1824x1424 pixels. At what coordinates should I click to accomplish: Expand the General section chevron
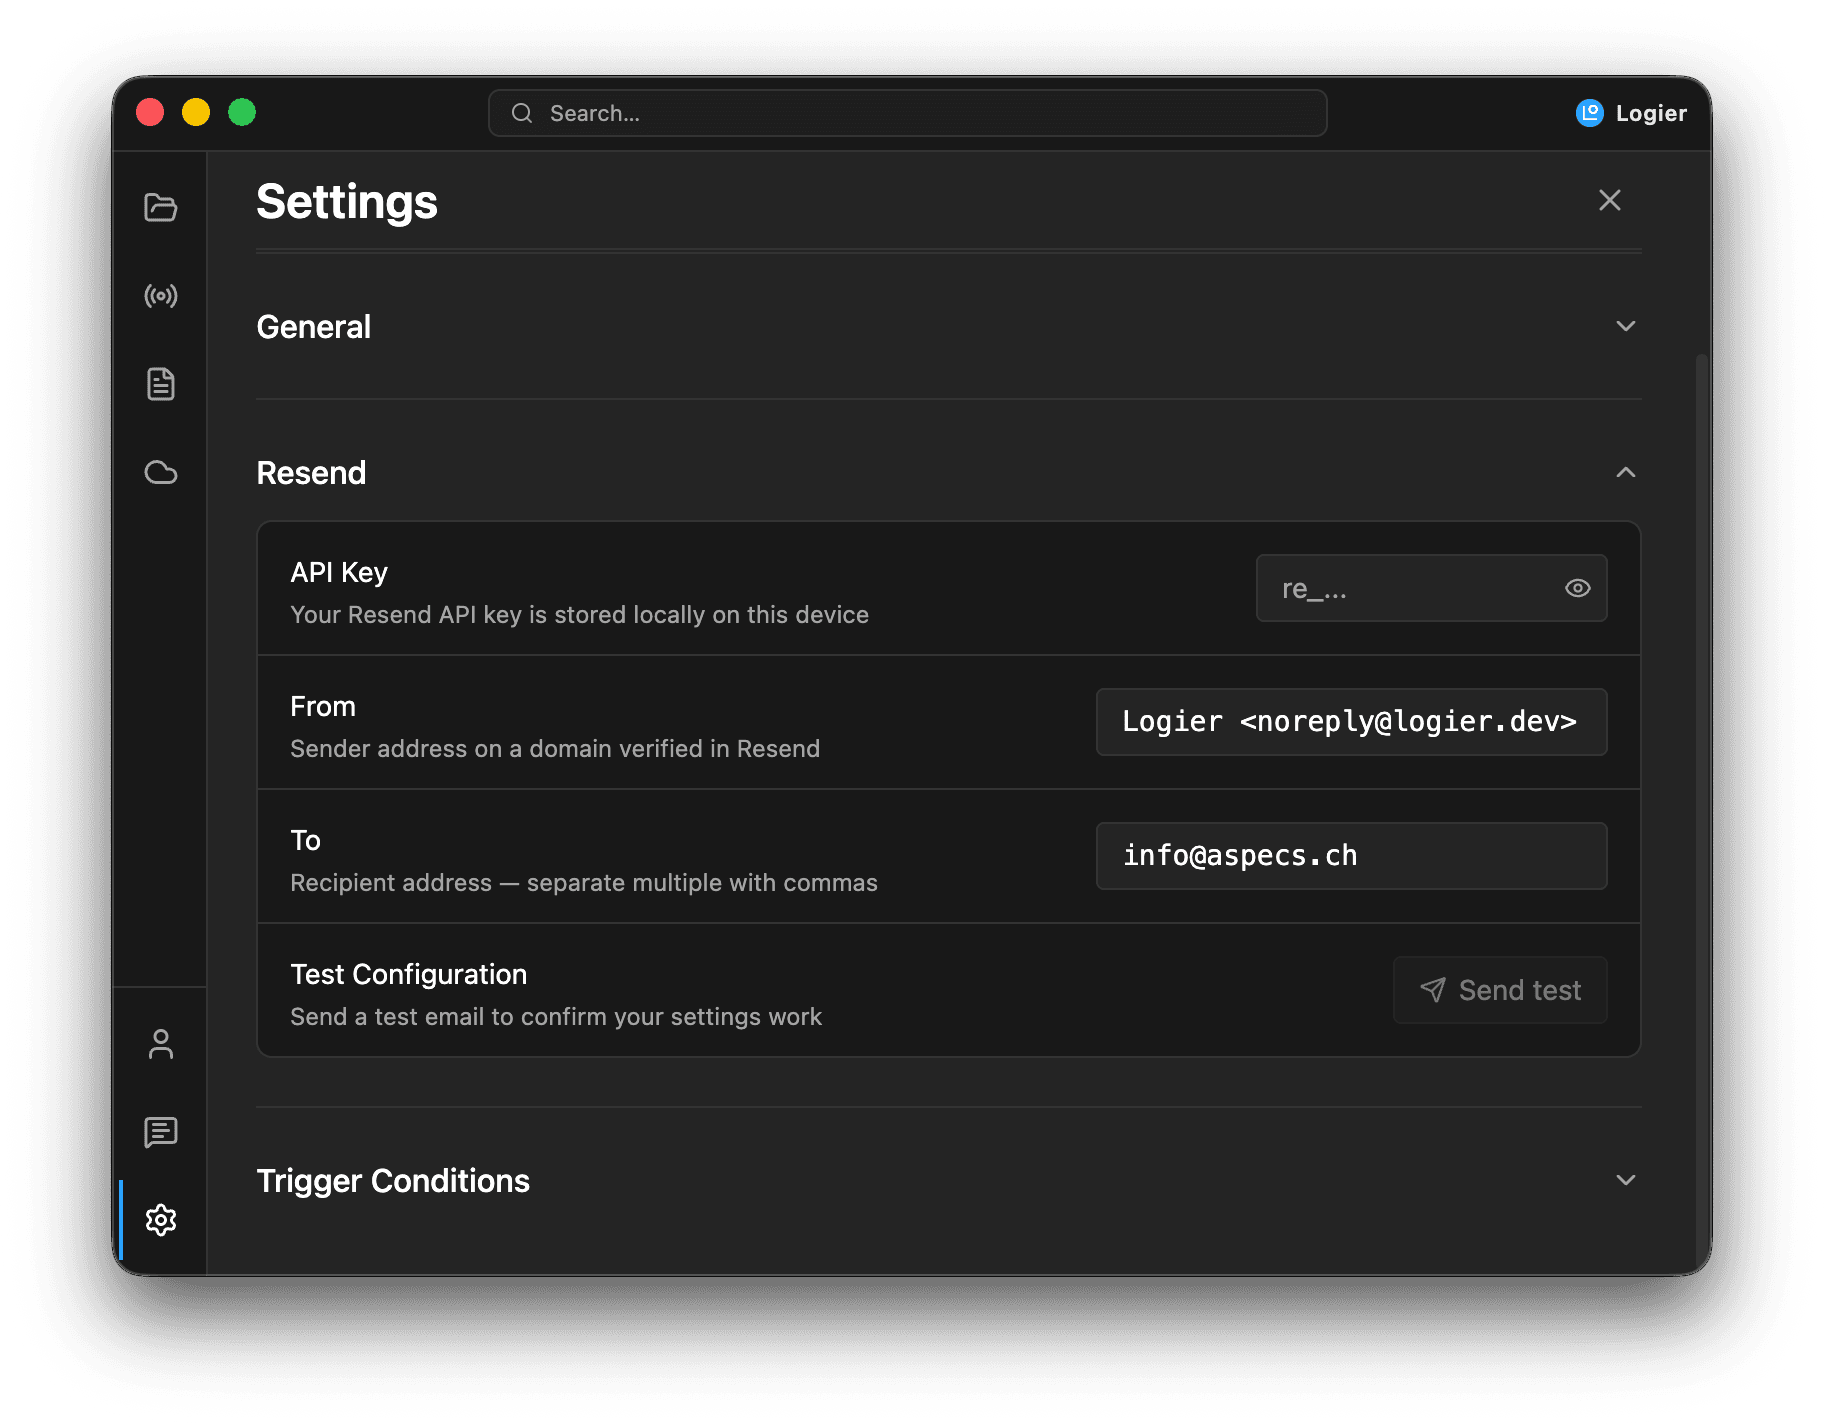pyautogui.click(x=1625, y=326)
